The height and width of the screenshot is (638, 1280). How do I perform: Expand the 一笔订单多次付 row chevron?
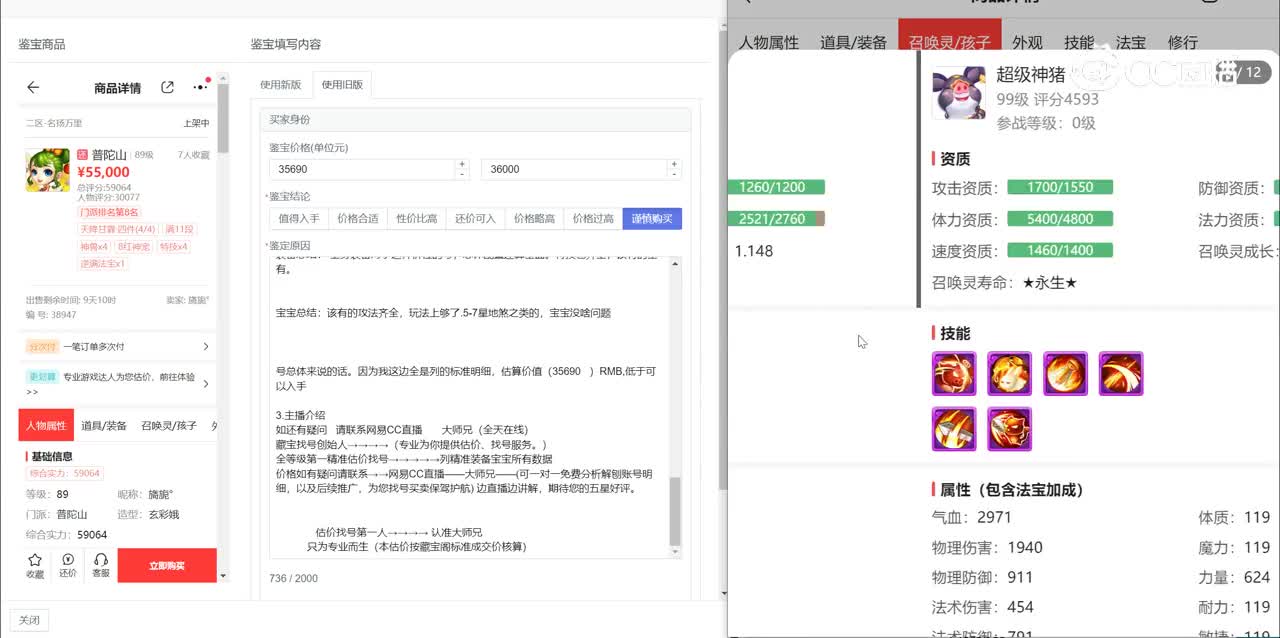click(206, 347)
